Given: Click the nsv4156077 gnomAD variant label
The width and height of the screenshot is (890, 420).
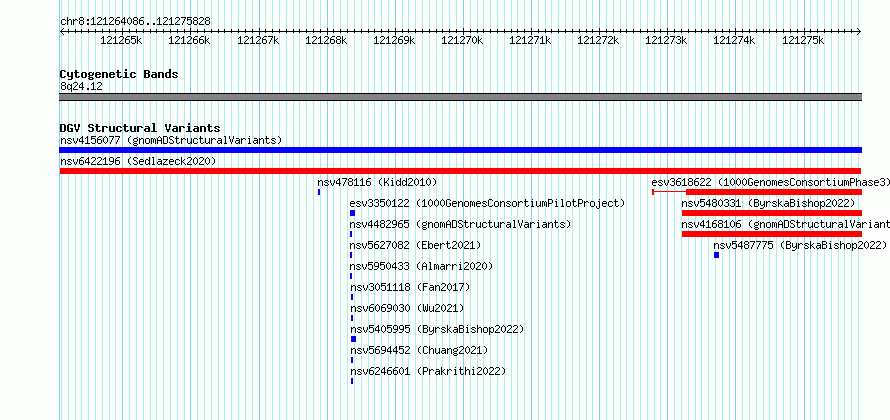Looking at the screenshot, I should tap(171, 140).
